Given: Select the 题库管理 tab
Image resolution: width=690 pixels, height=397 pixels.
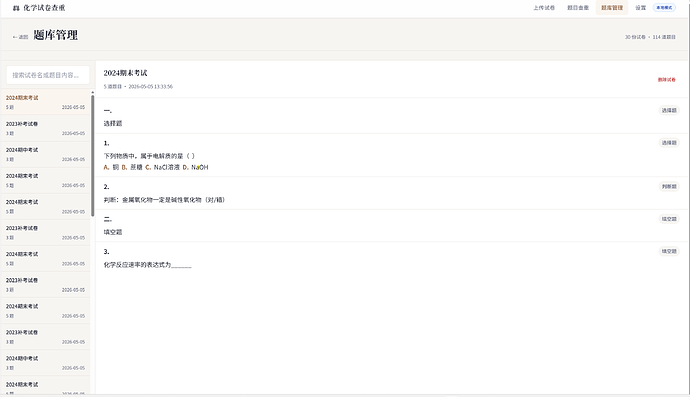Looking at the screenshot, I should (x=612, y=8).
